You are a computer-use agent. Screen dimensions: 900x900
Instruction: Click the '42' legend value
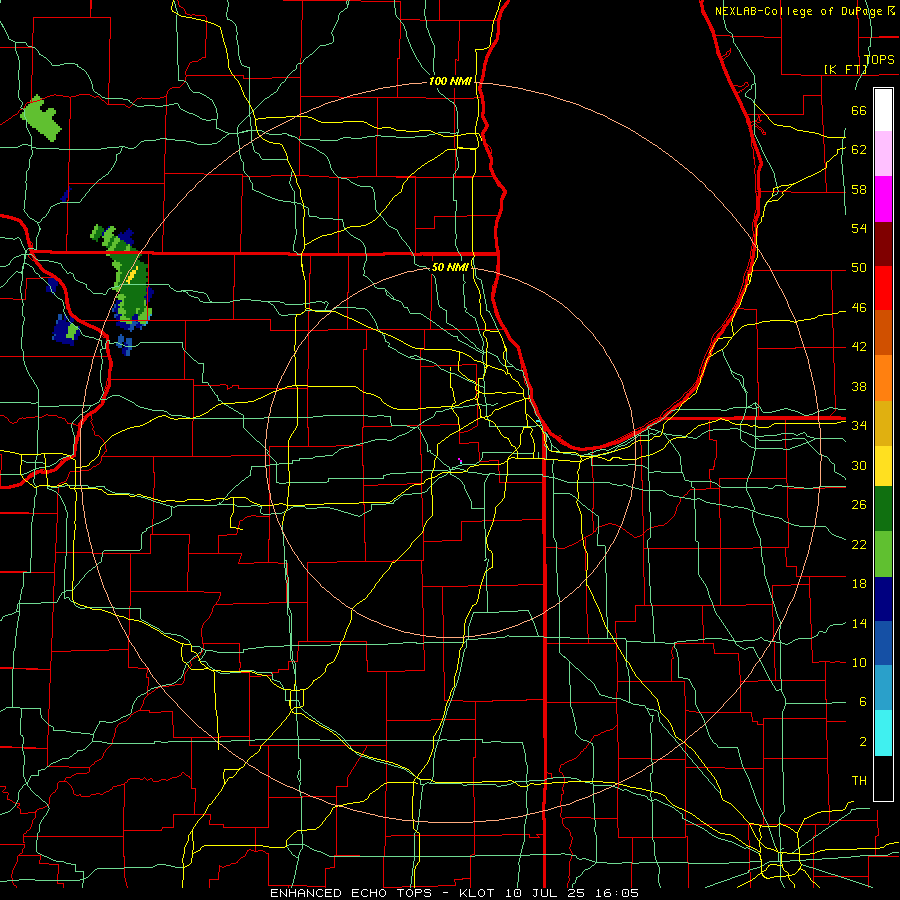[859, 347]
